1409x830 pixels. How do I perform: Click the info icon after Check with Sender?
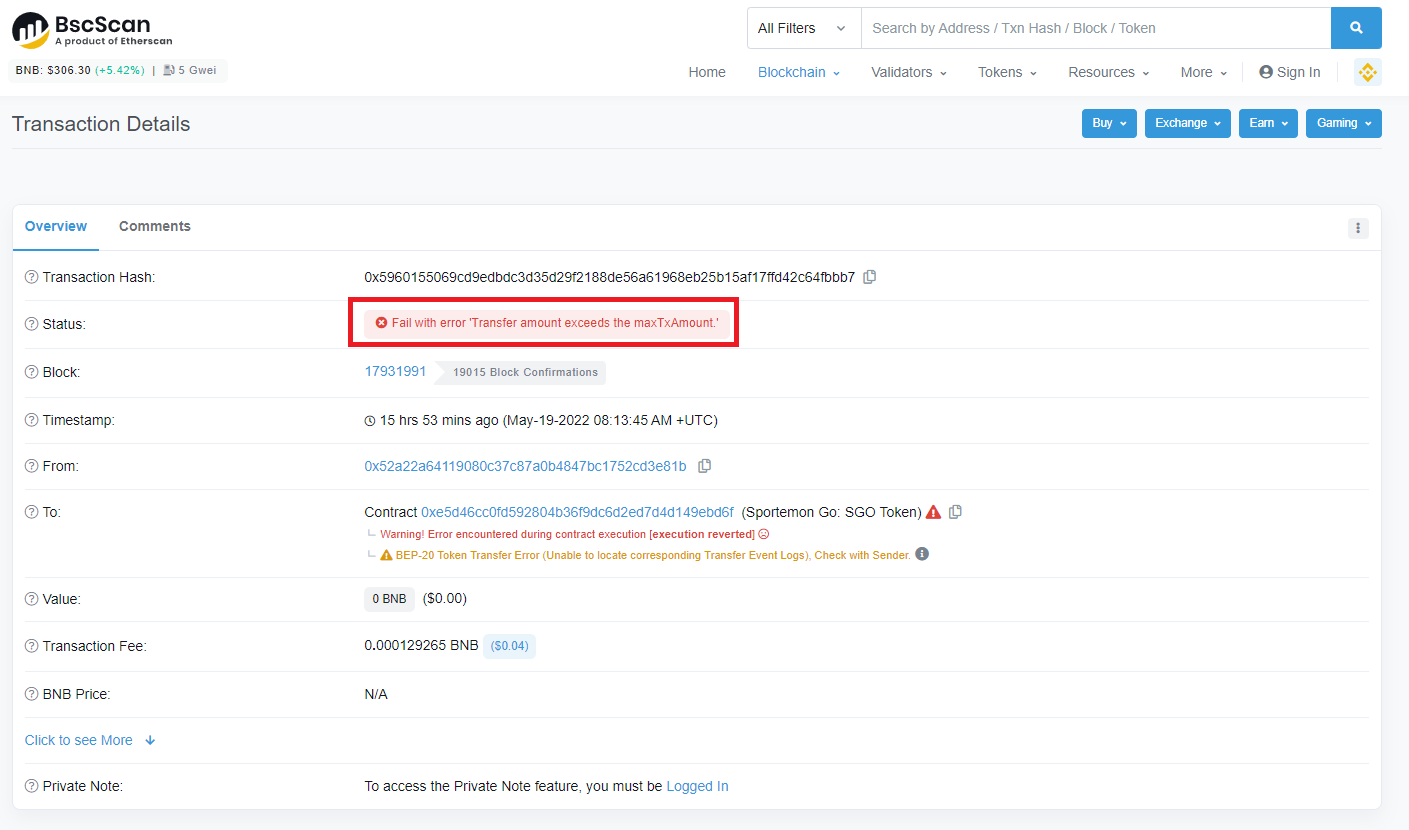coord(922,554)
